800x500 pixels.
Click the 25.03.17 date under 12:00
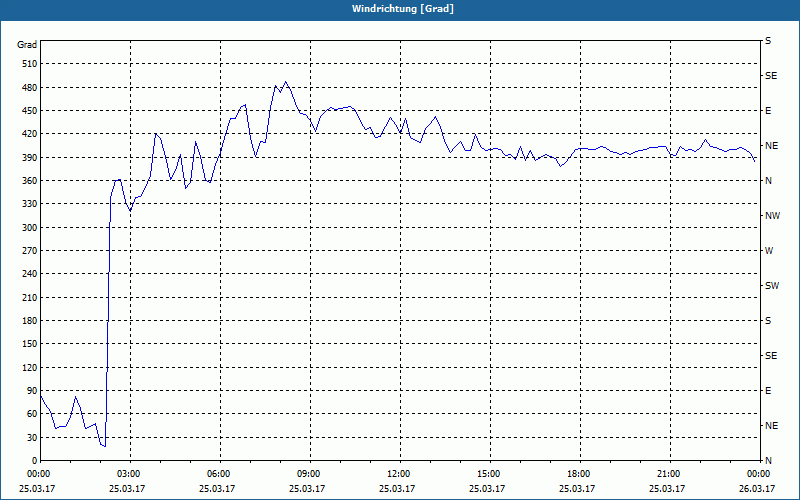click(397, 489)
